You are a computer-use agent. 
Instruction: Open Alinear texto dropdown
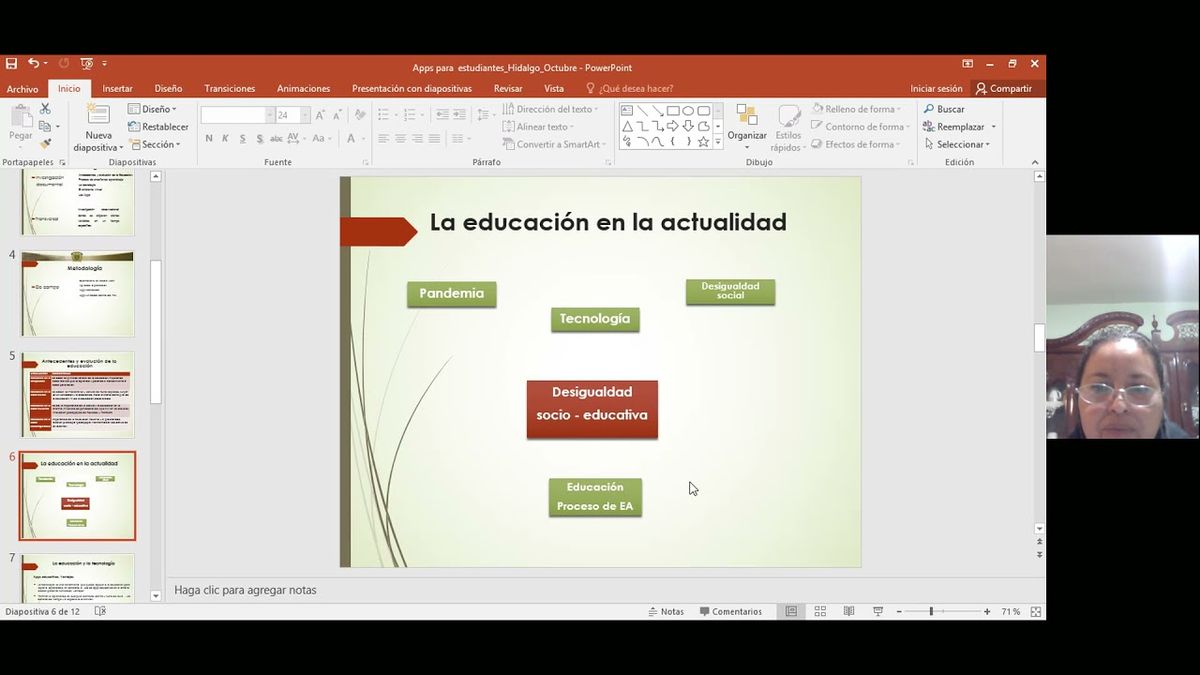(539, 126)
